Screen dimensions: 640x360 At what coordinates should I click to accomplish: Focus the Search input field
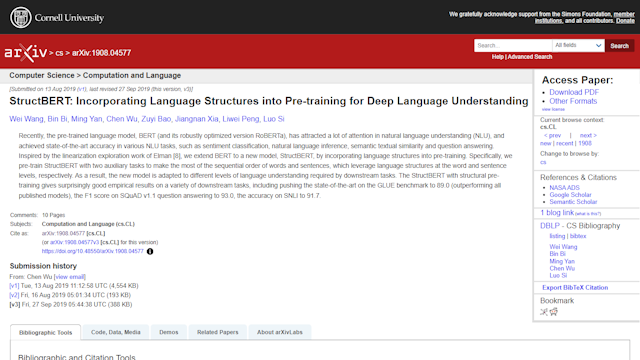513,45
